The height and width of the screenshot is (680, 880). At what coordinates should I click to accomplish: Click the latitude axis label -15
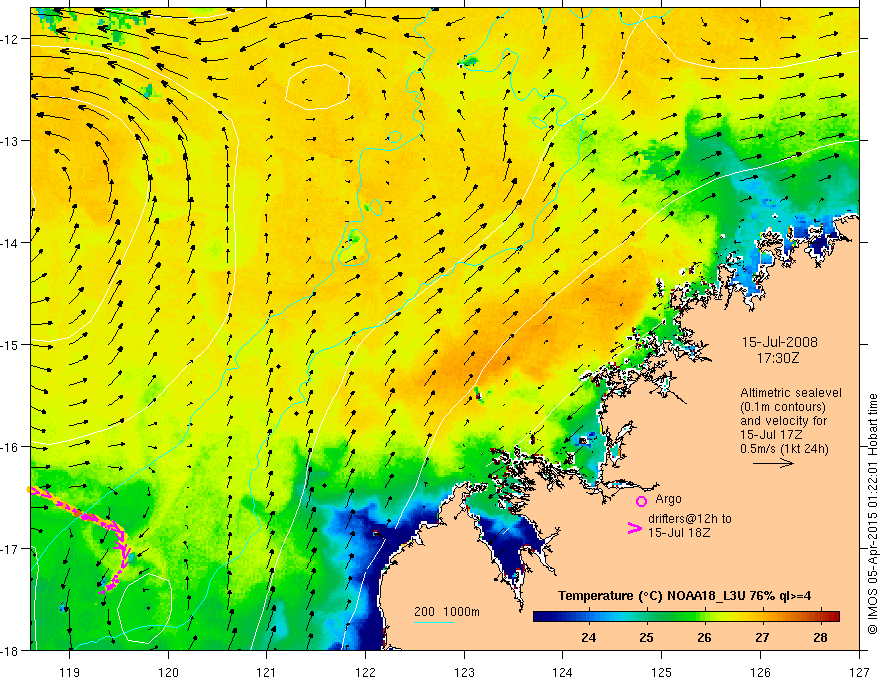click(x=12, y=344)
